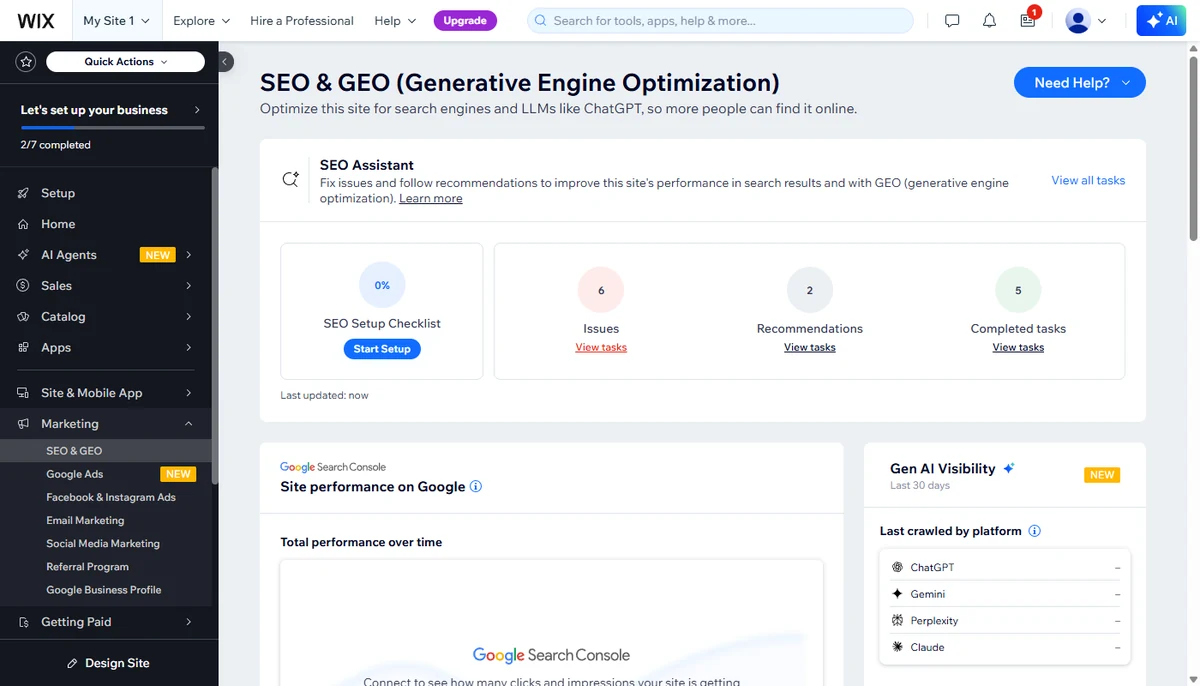Click the AI Agents sparkle icon

click(23, 255)
